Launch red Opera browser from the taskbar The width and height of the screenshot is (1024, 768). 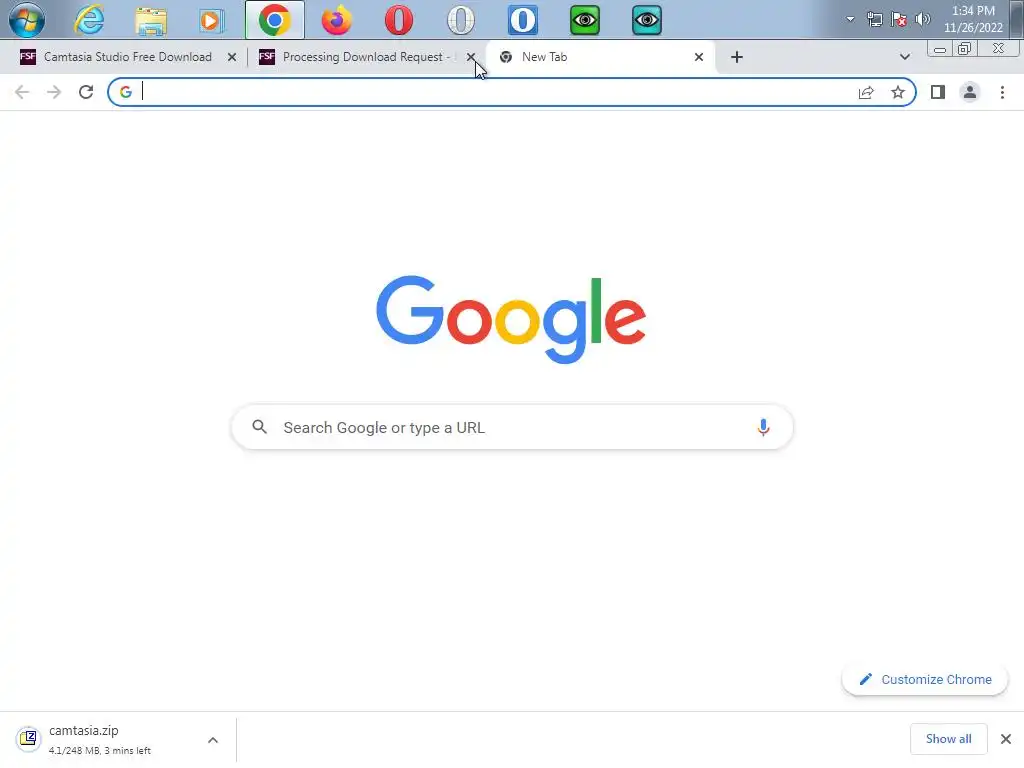pos(398,20)
